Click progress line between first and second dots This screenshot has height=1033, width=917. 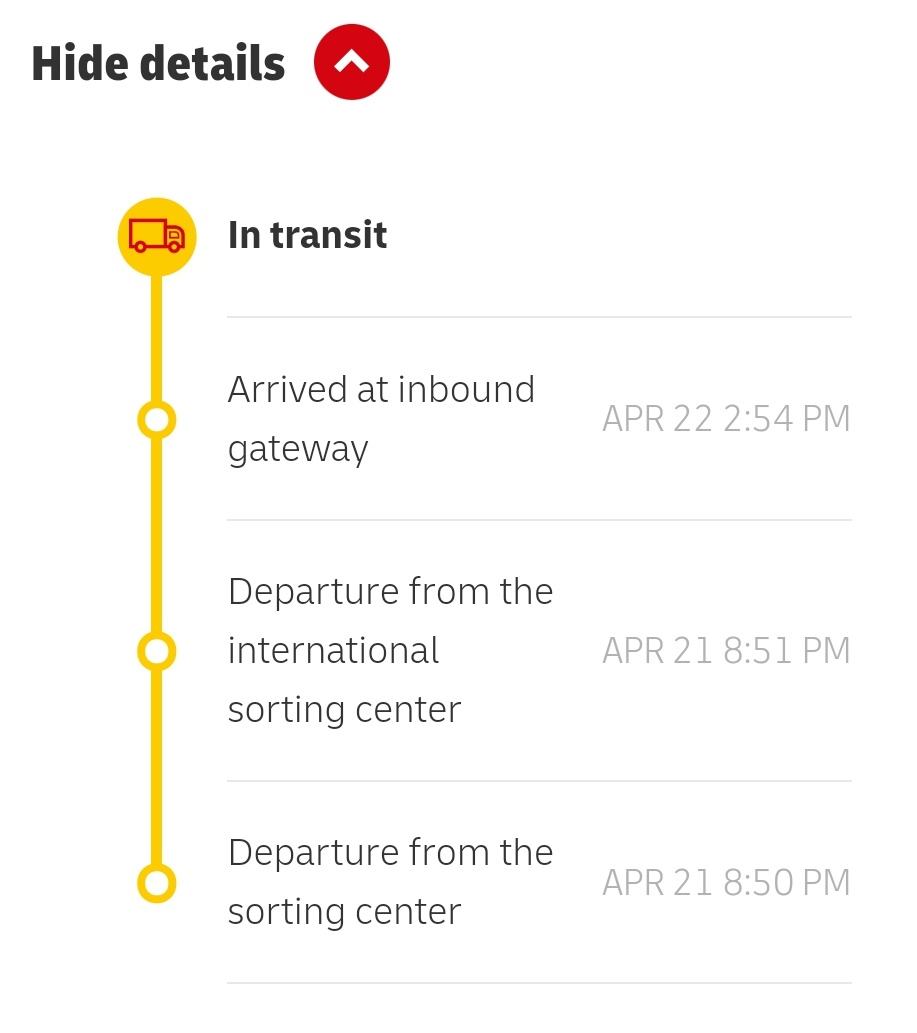tap(157, 535)
